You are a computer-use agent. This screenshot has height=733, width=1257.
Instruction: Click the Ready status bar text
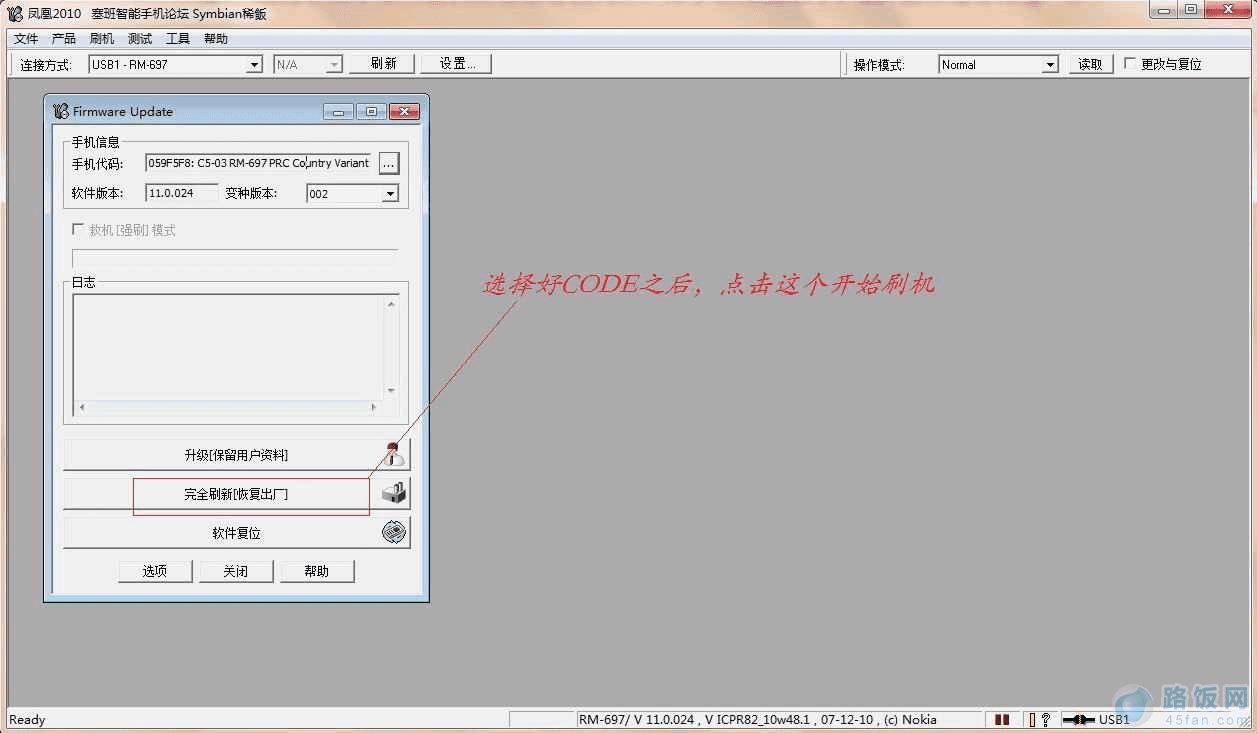point(27,719)
